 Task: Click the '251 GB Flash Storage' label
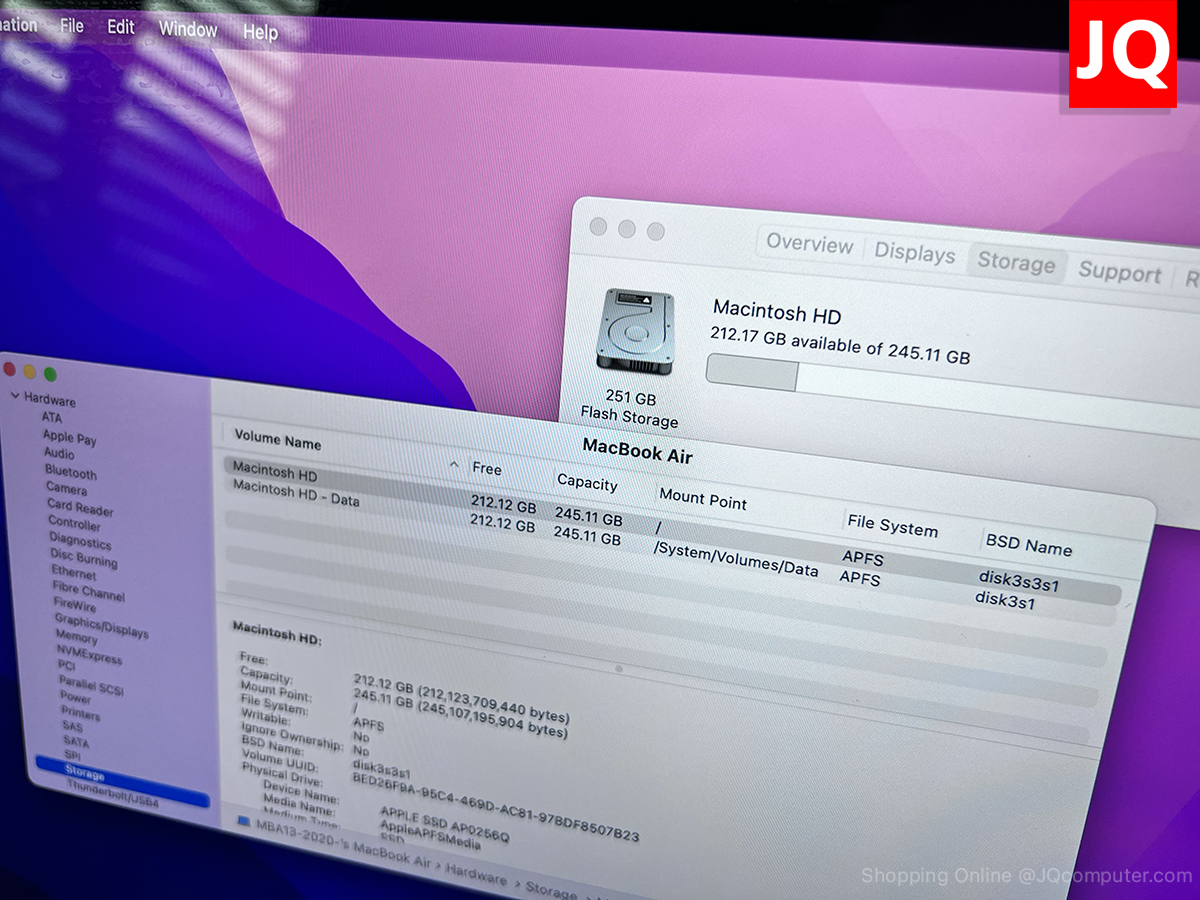[x=630, y=408]
